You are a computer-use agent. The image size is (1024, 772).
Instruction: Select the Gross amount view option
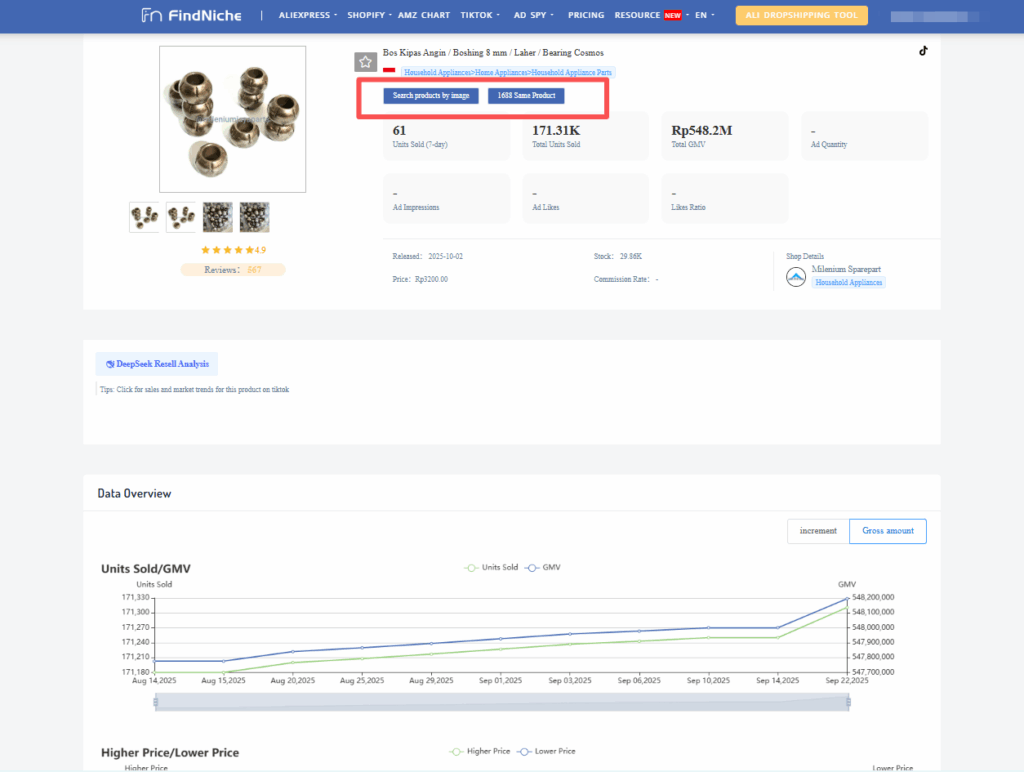tap(888, 531)
